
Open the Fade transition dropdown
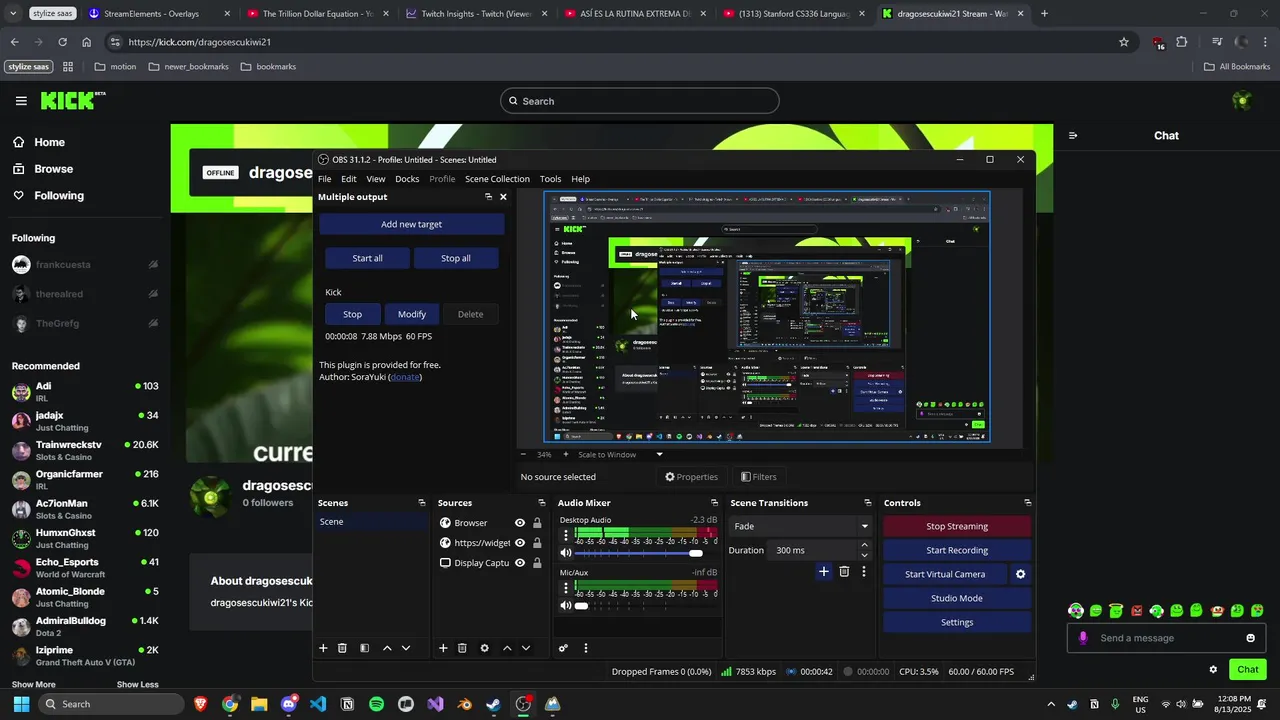click(801, 526)
